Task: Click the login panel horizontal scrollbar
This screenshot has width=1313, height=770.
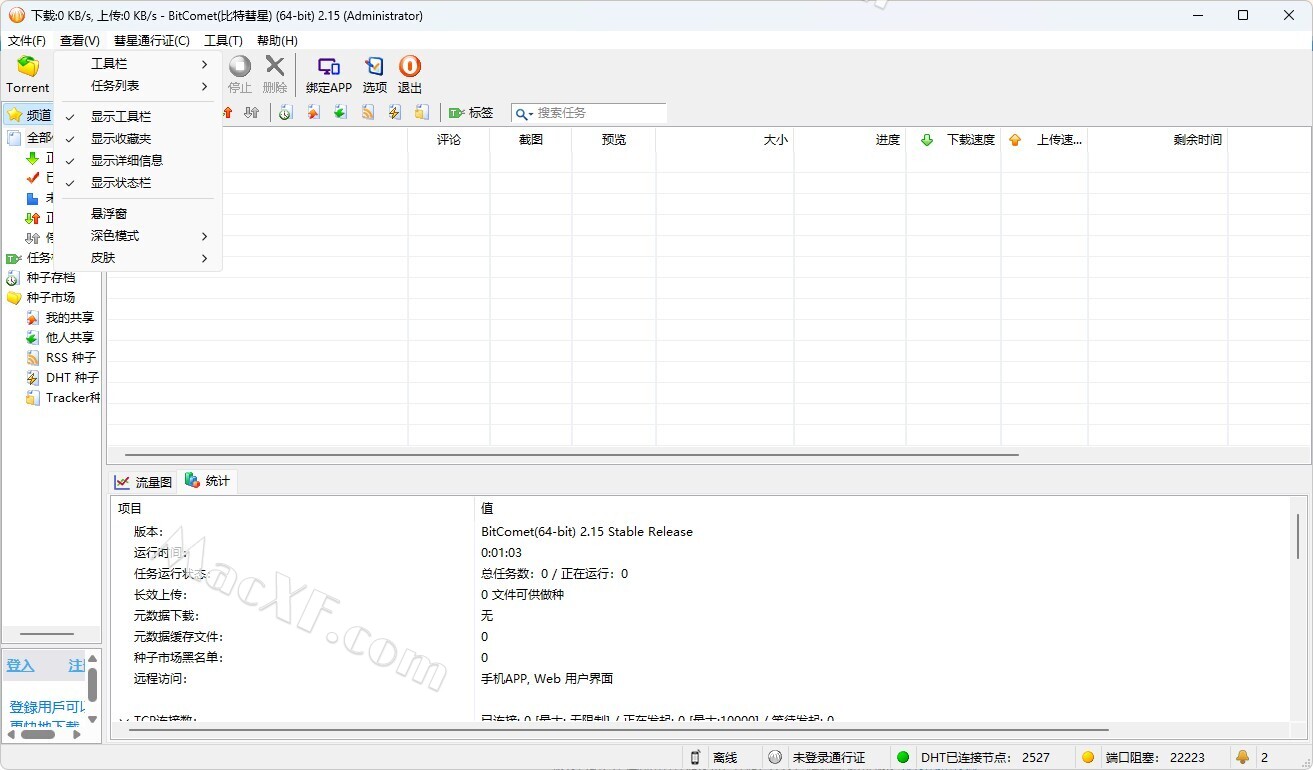Action: coord(38,734)
